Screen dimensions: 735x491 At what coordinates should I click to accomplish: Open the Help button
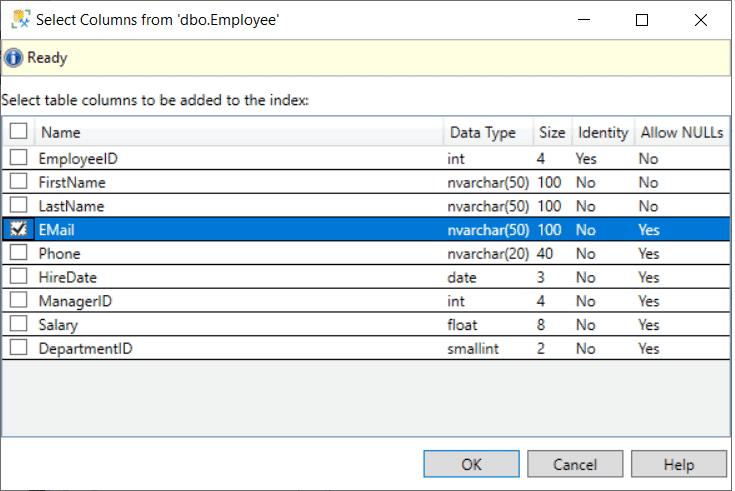[x=678, y=464]
